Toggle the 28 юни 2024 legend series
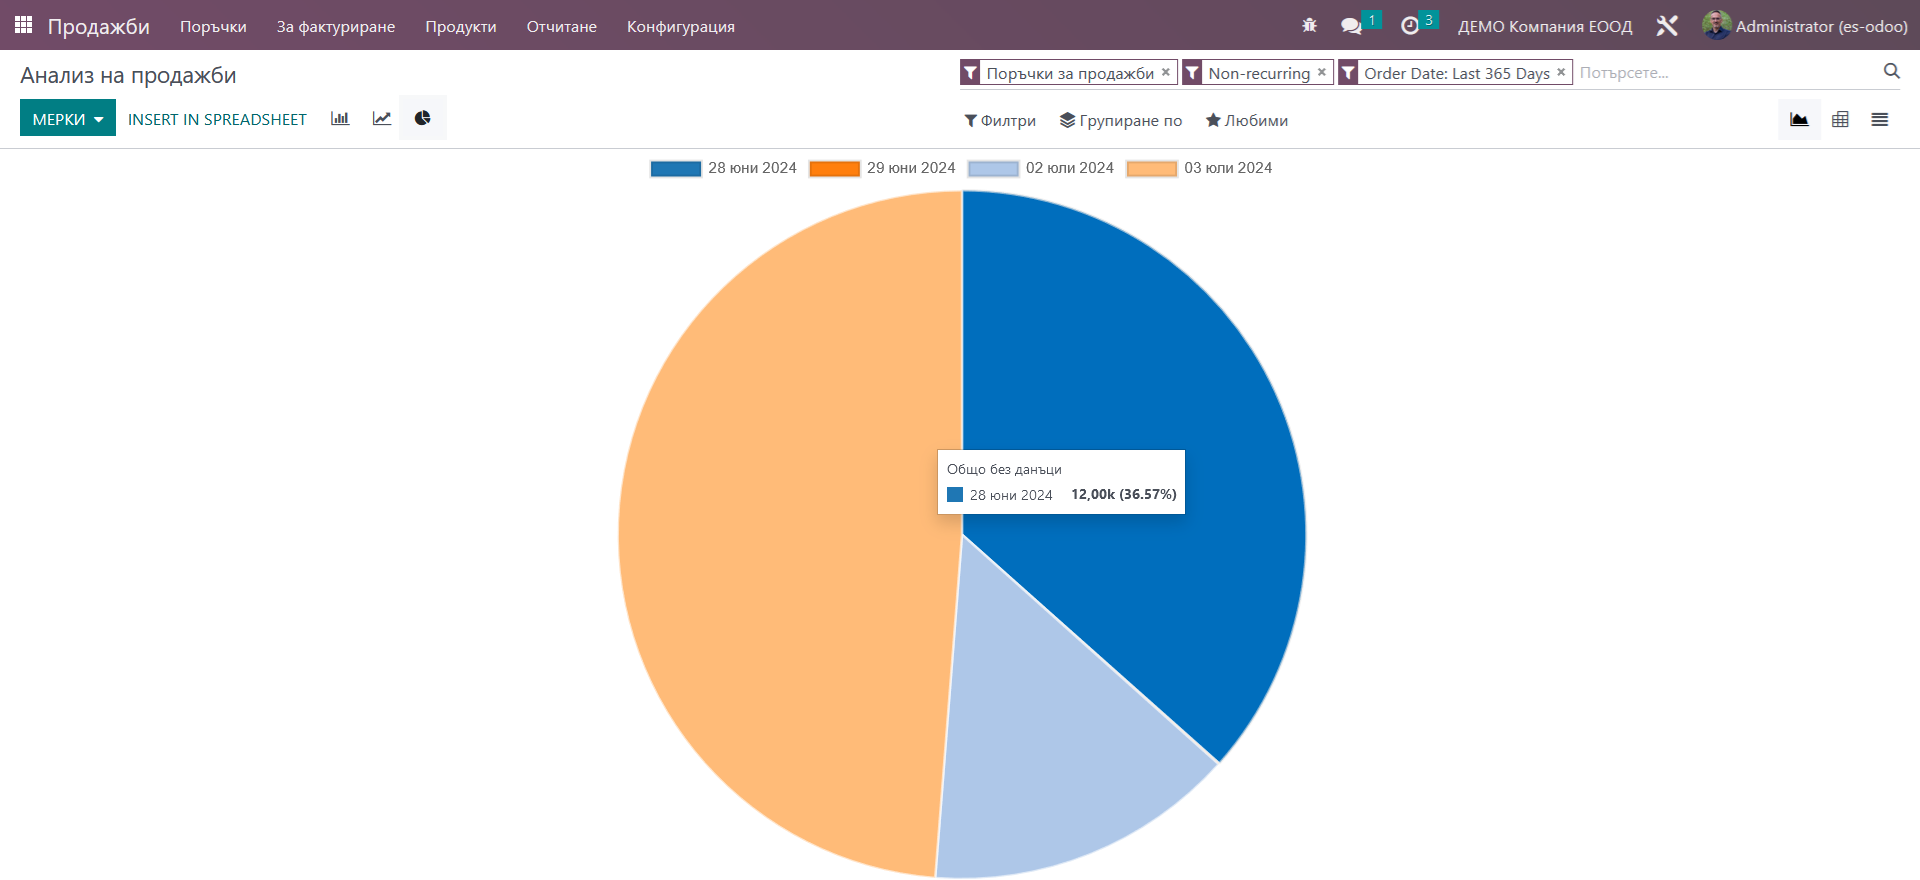The height and width of the screenshot is (880, 1920). [723, 168]
